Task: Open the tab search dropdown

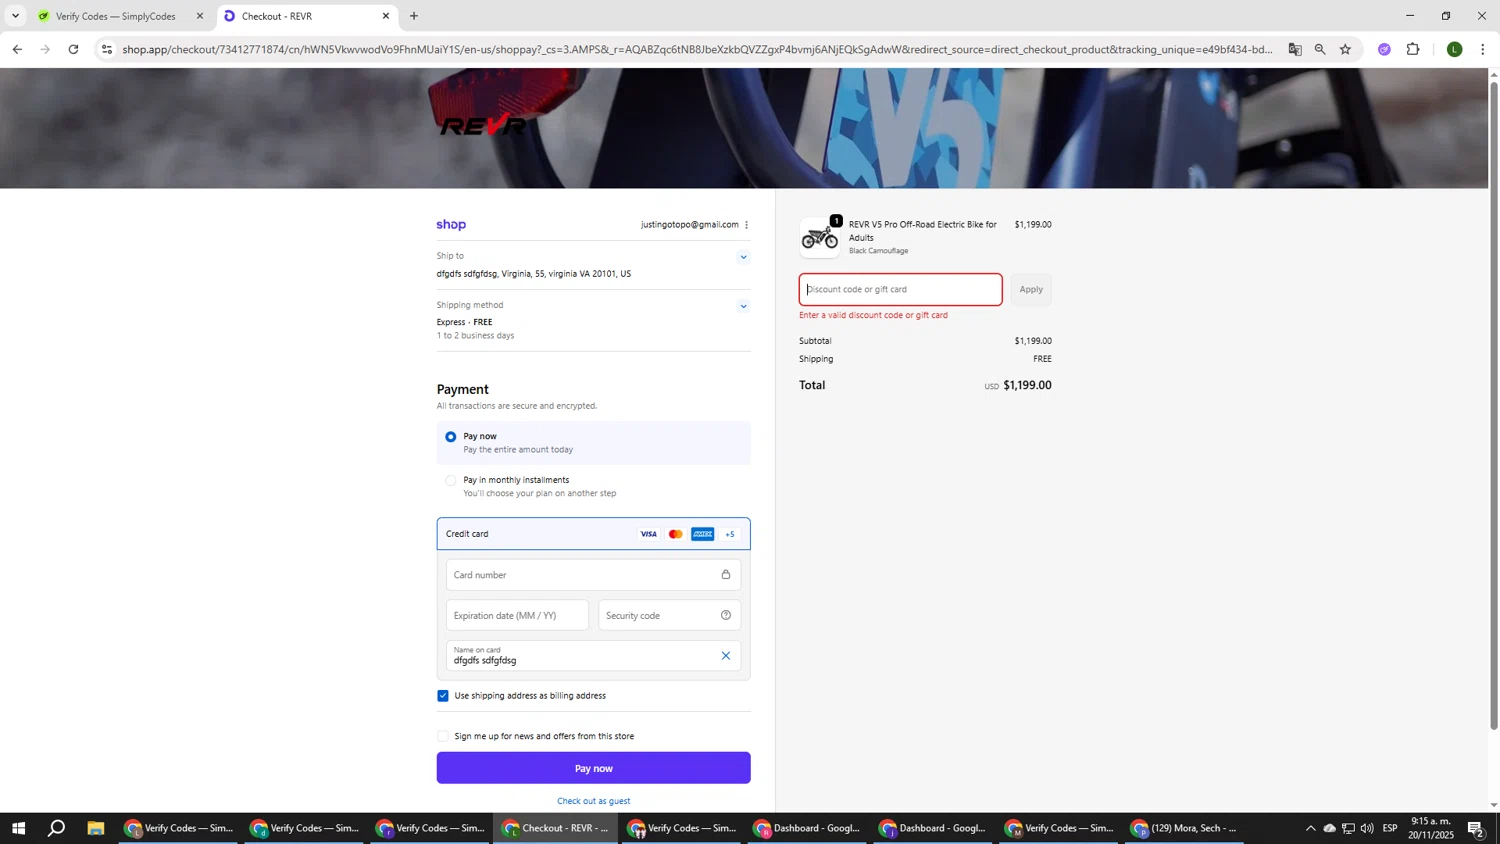Action: coord(15,16)
